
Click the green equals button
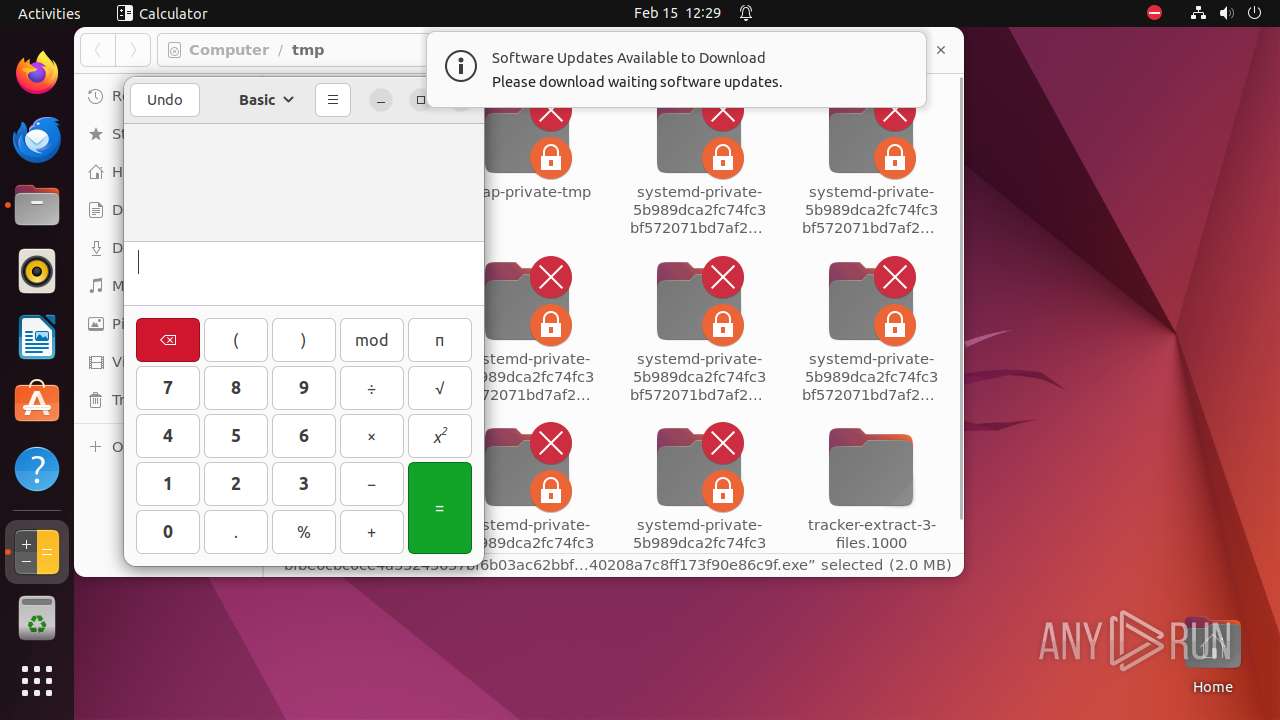(440, 508)
